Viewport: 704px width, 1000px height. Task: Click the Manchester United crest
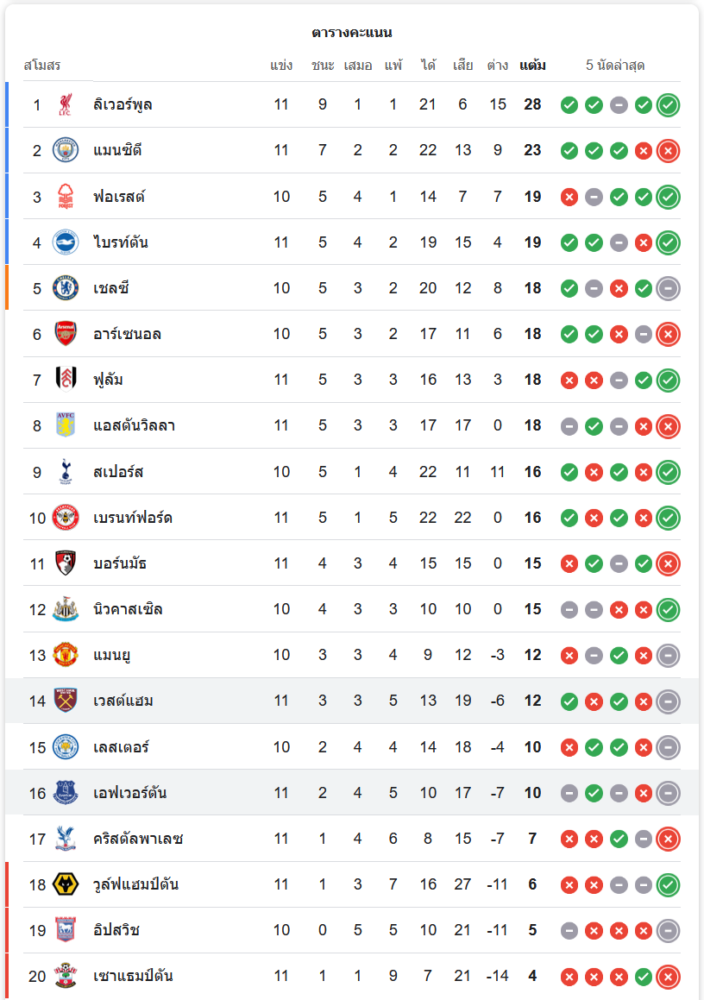pos(66,655)
